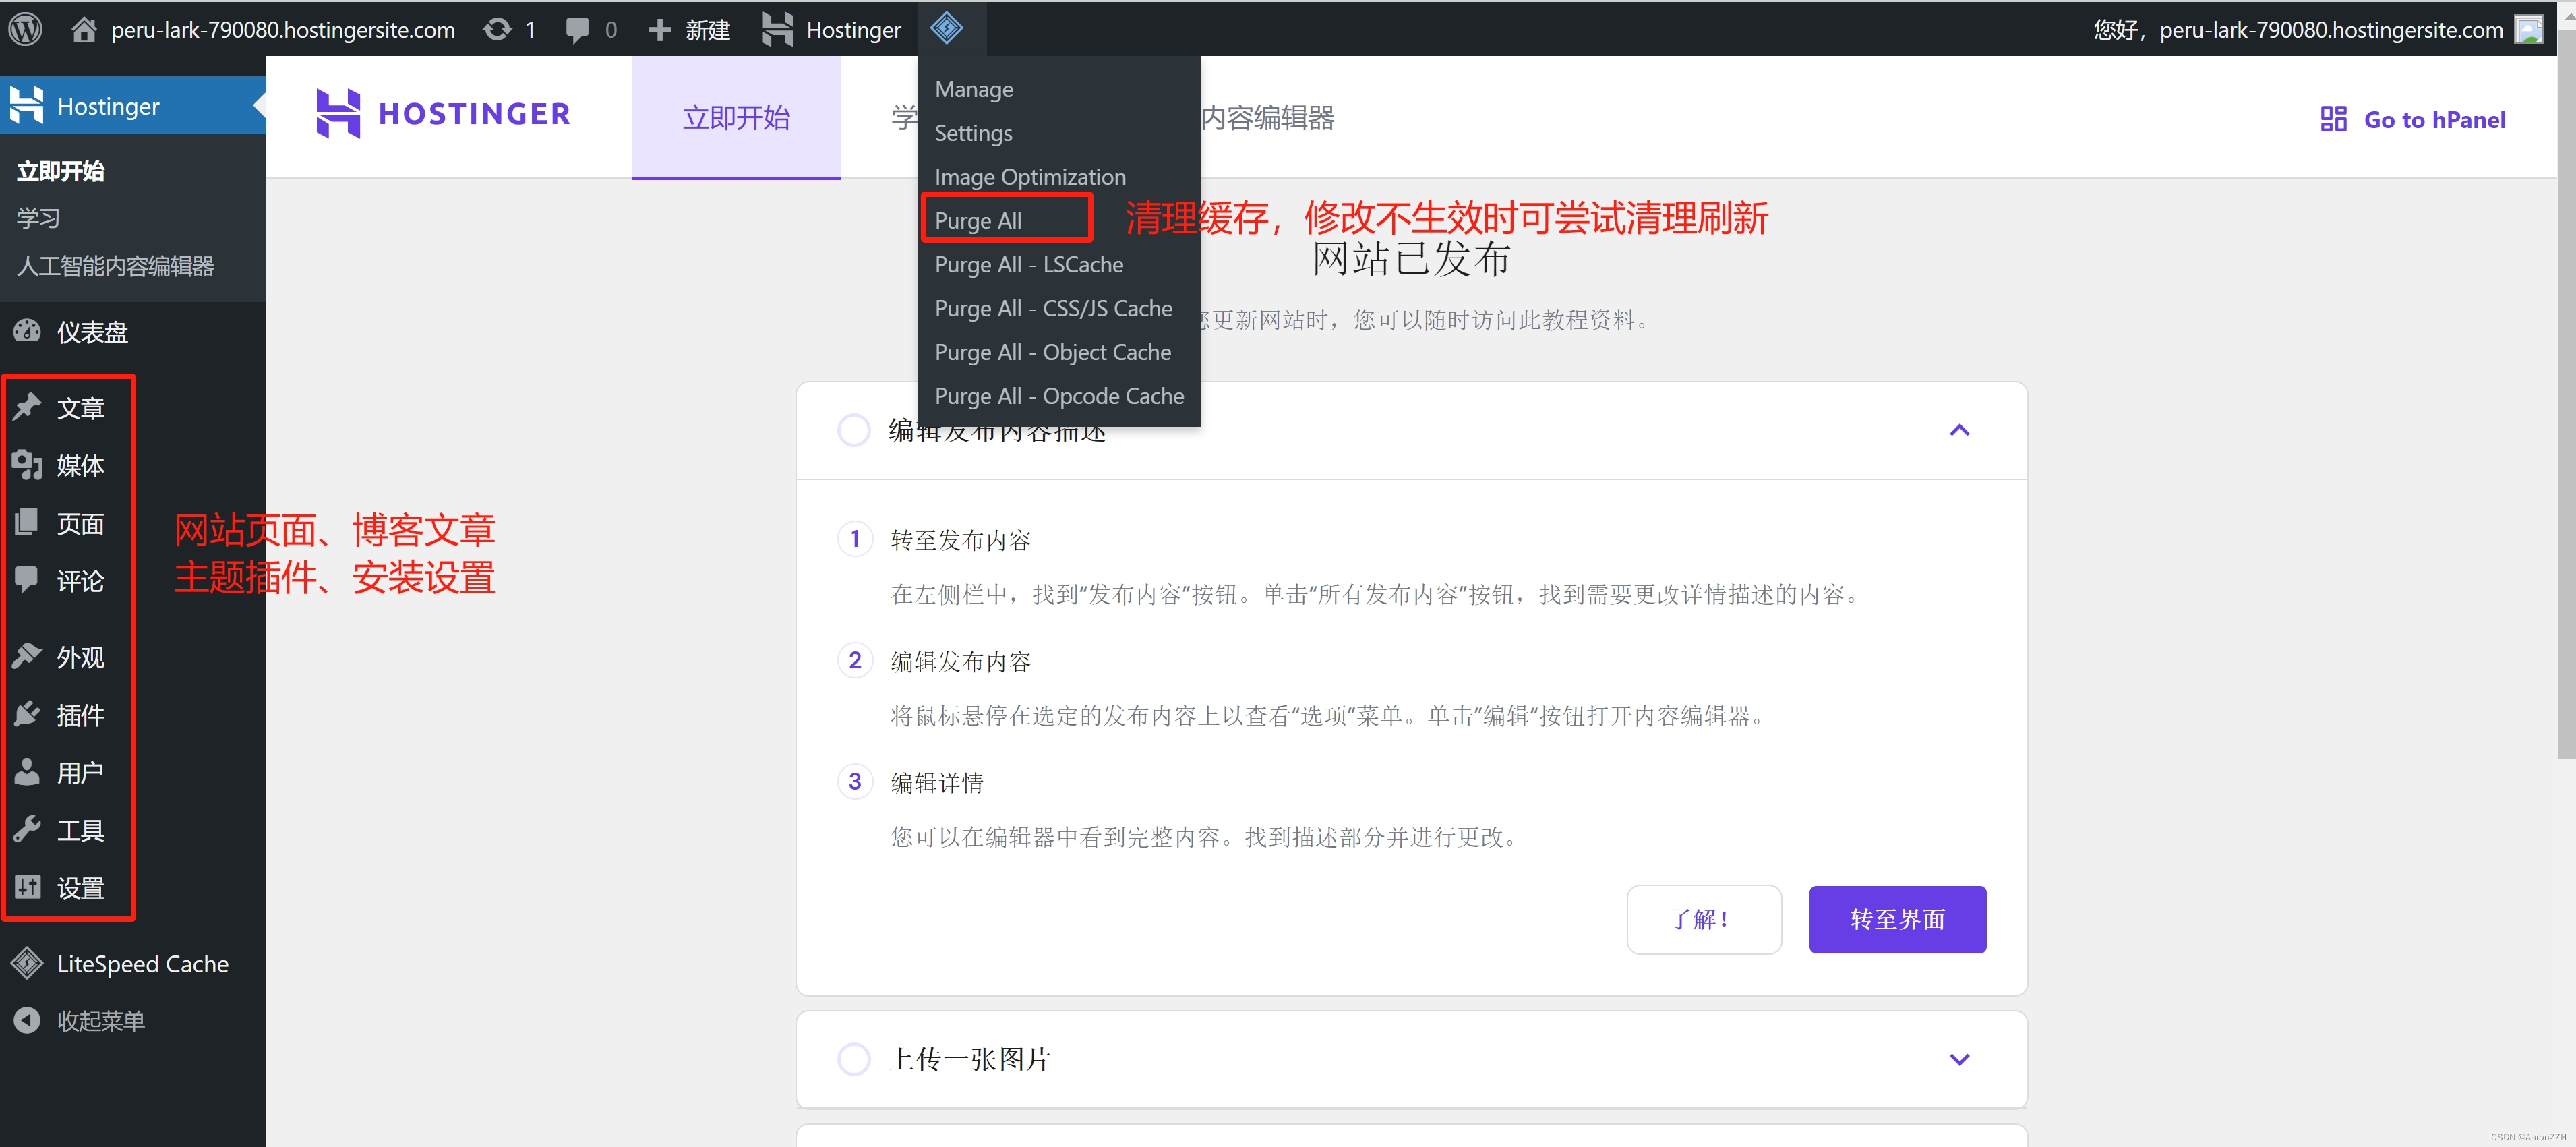2576x1147 pixels.
Task: Click the 页面 pages icon
Action: [27, 522]
